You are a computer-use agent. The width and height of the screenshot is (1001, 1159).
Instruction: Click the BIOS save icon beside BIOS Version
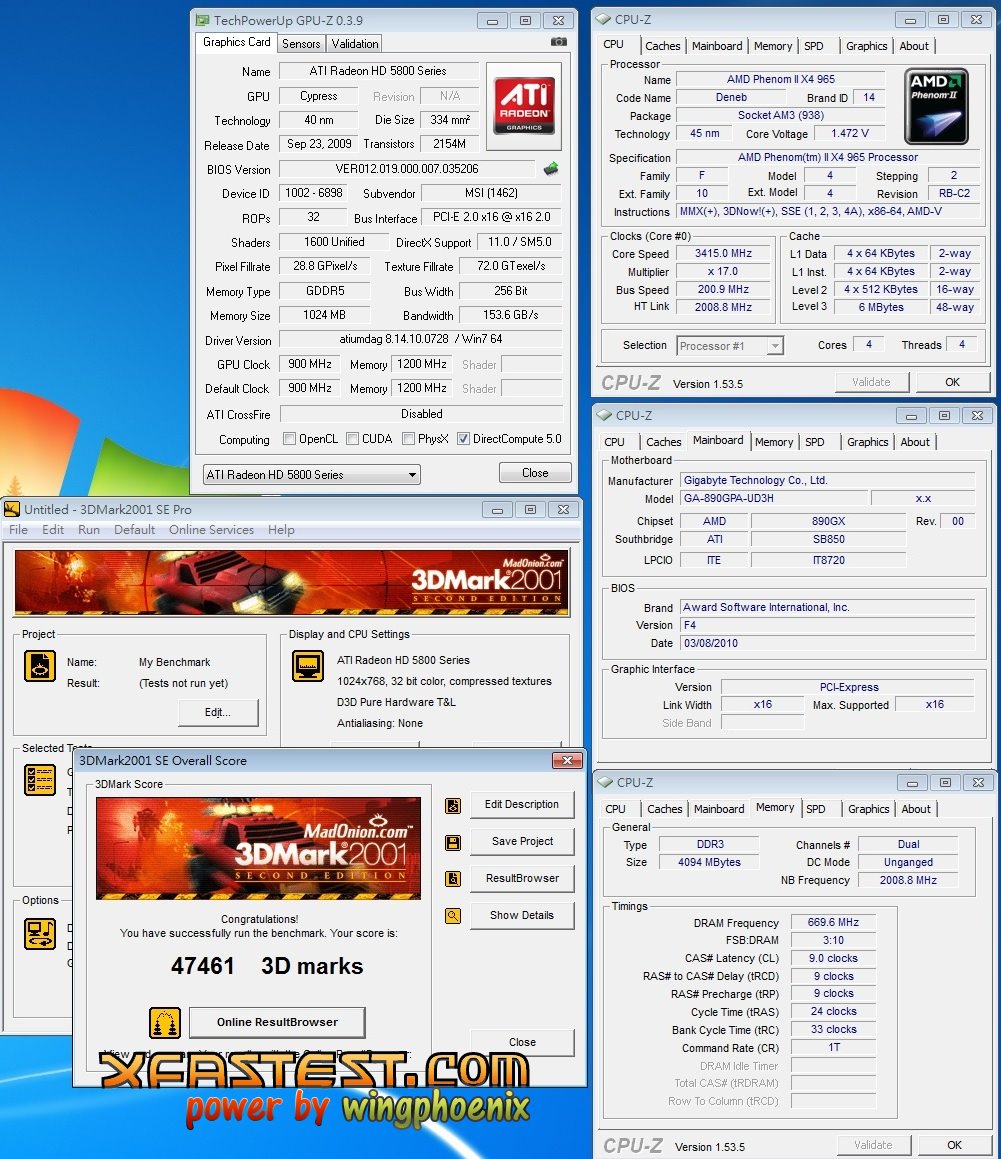(551, 169)
